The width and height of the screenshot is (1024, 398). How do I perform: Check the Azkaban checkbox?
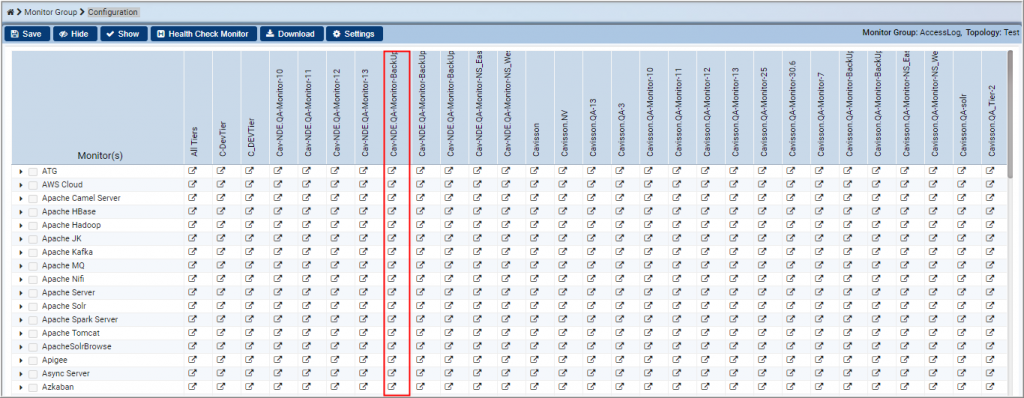point(33,388)
